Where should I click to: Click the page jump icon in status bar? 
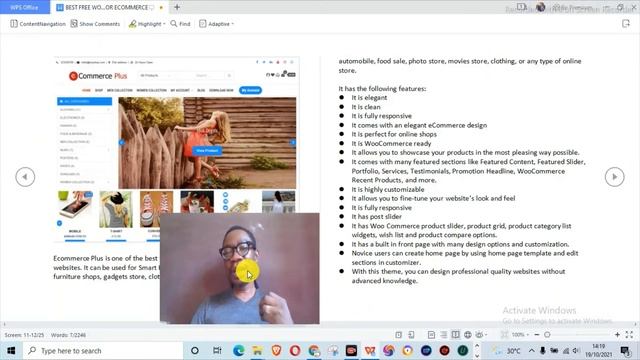(411, 335)
